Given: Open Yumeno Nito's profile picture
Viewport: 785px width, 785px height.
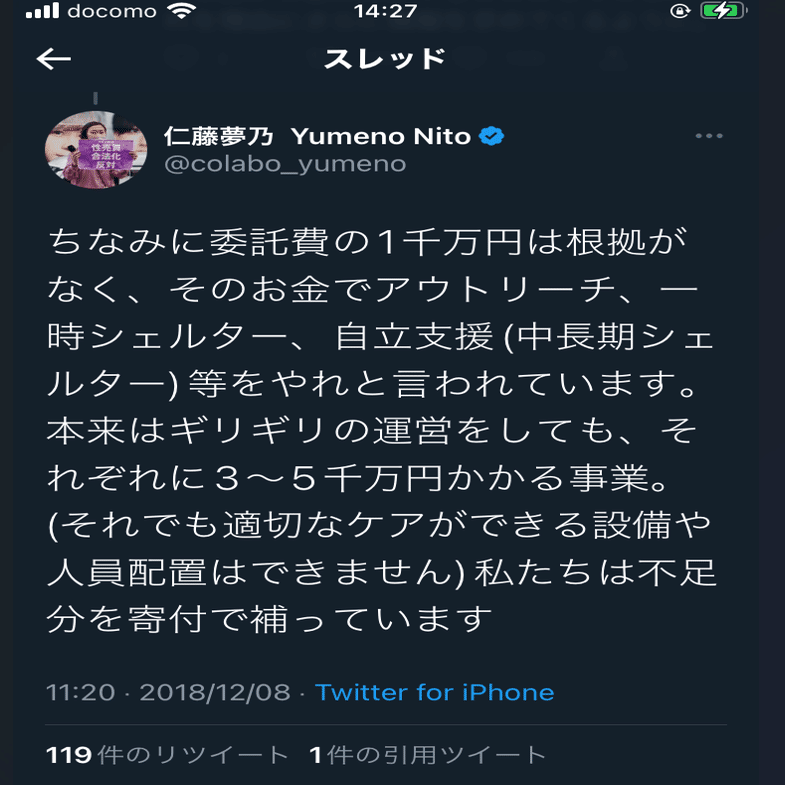Looking at the screenshot, I should click(x=83, y=149).
